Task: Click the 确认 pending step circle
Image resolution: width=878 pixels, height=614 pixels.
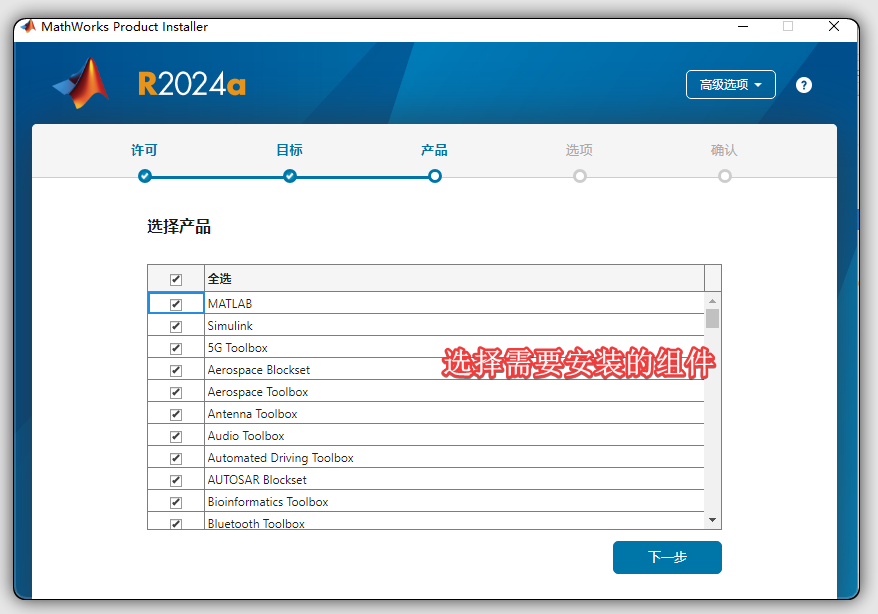Action: (725, 176)
